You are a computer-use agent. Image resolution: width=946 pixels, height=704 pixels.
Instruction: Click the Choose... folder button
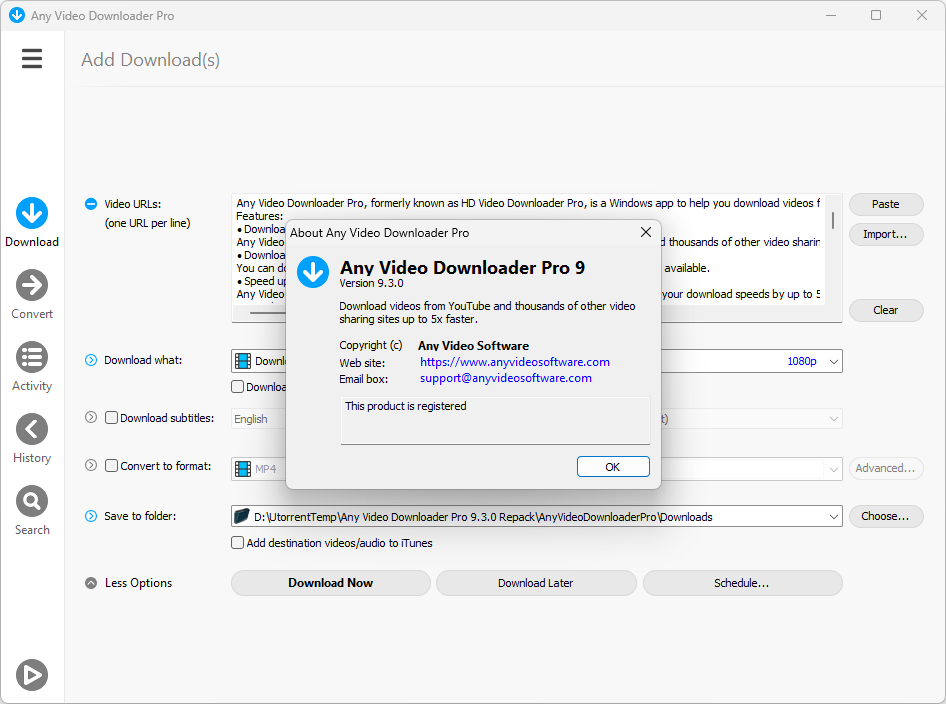click(x=886, y=516)
